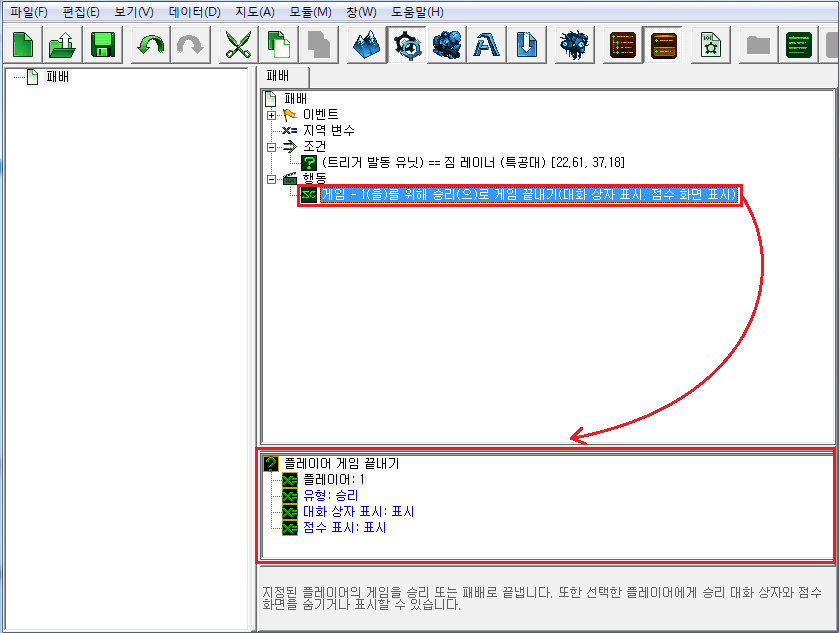
Task: Click the first brown list panel icon
Action: (622, 44)
